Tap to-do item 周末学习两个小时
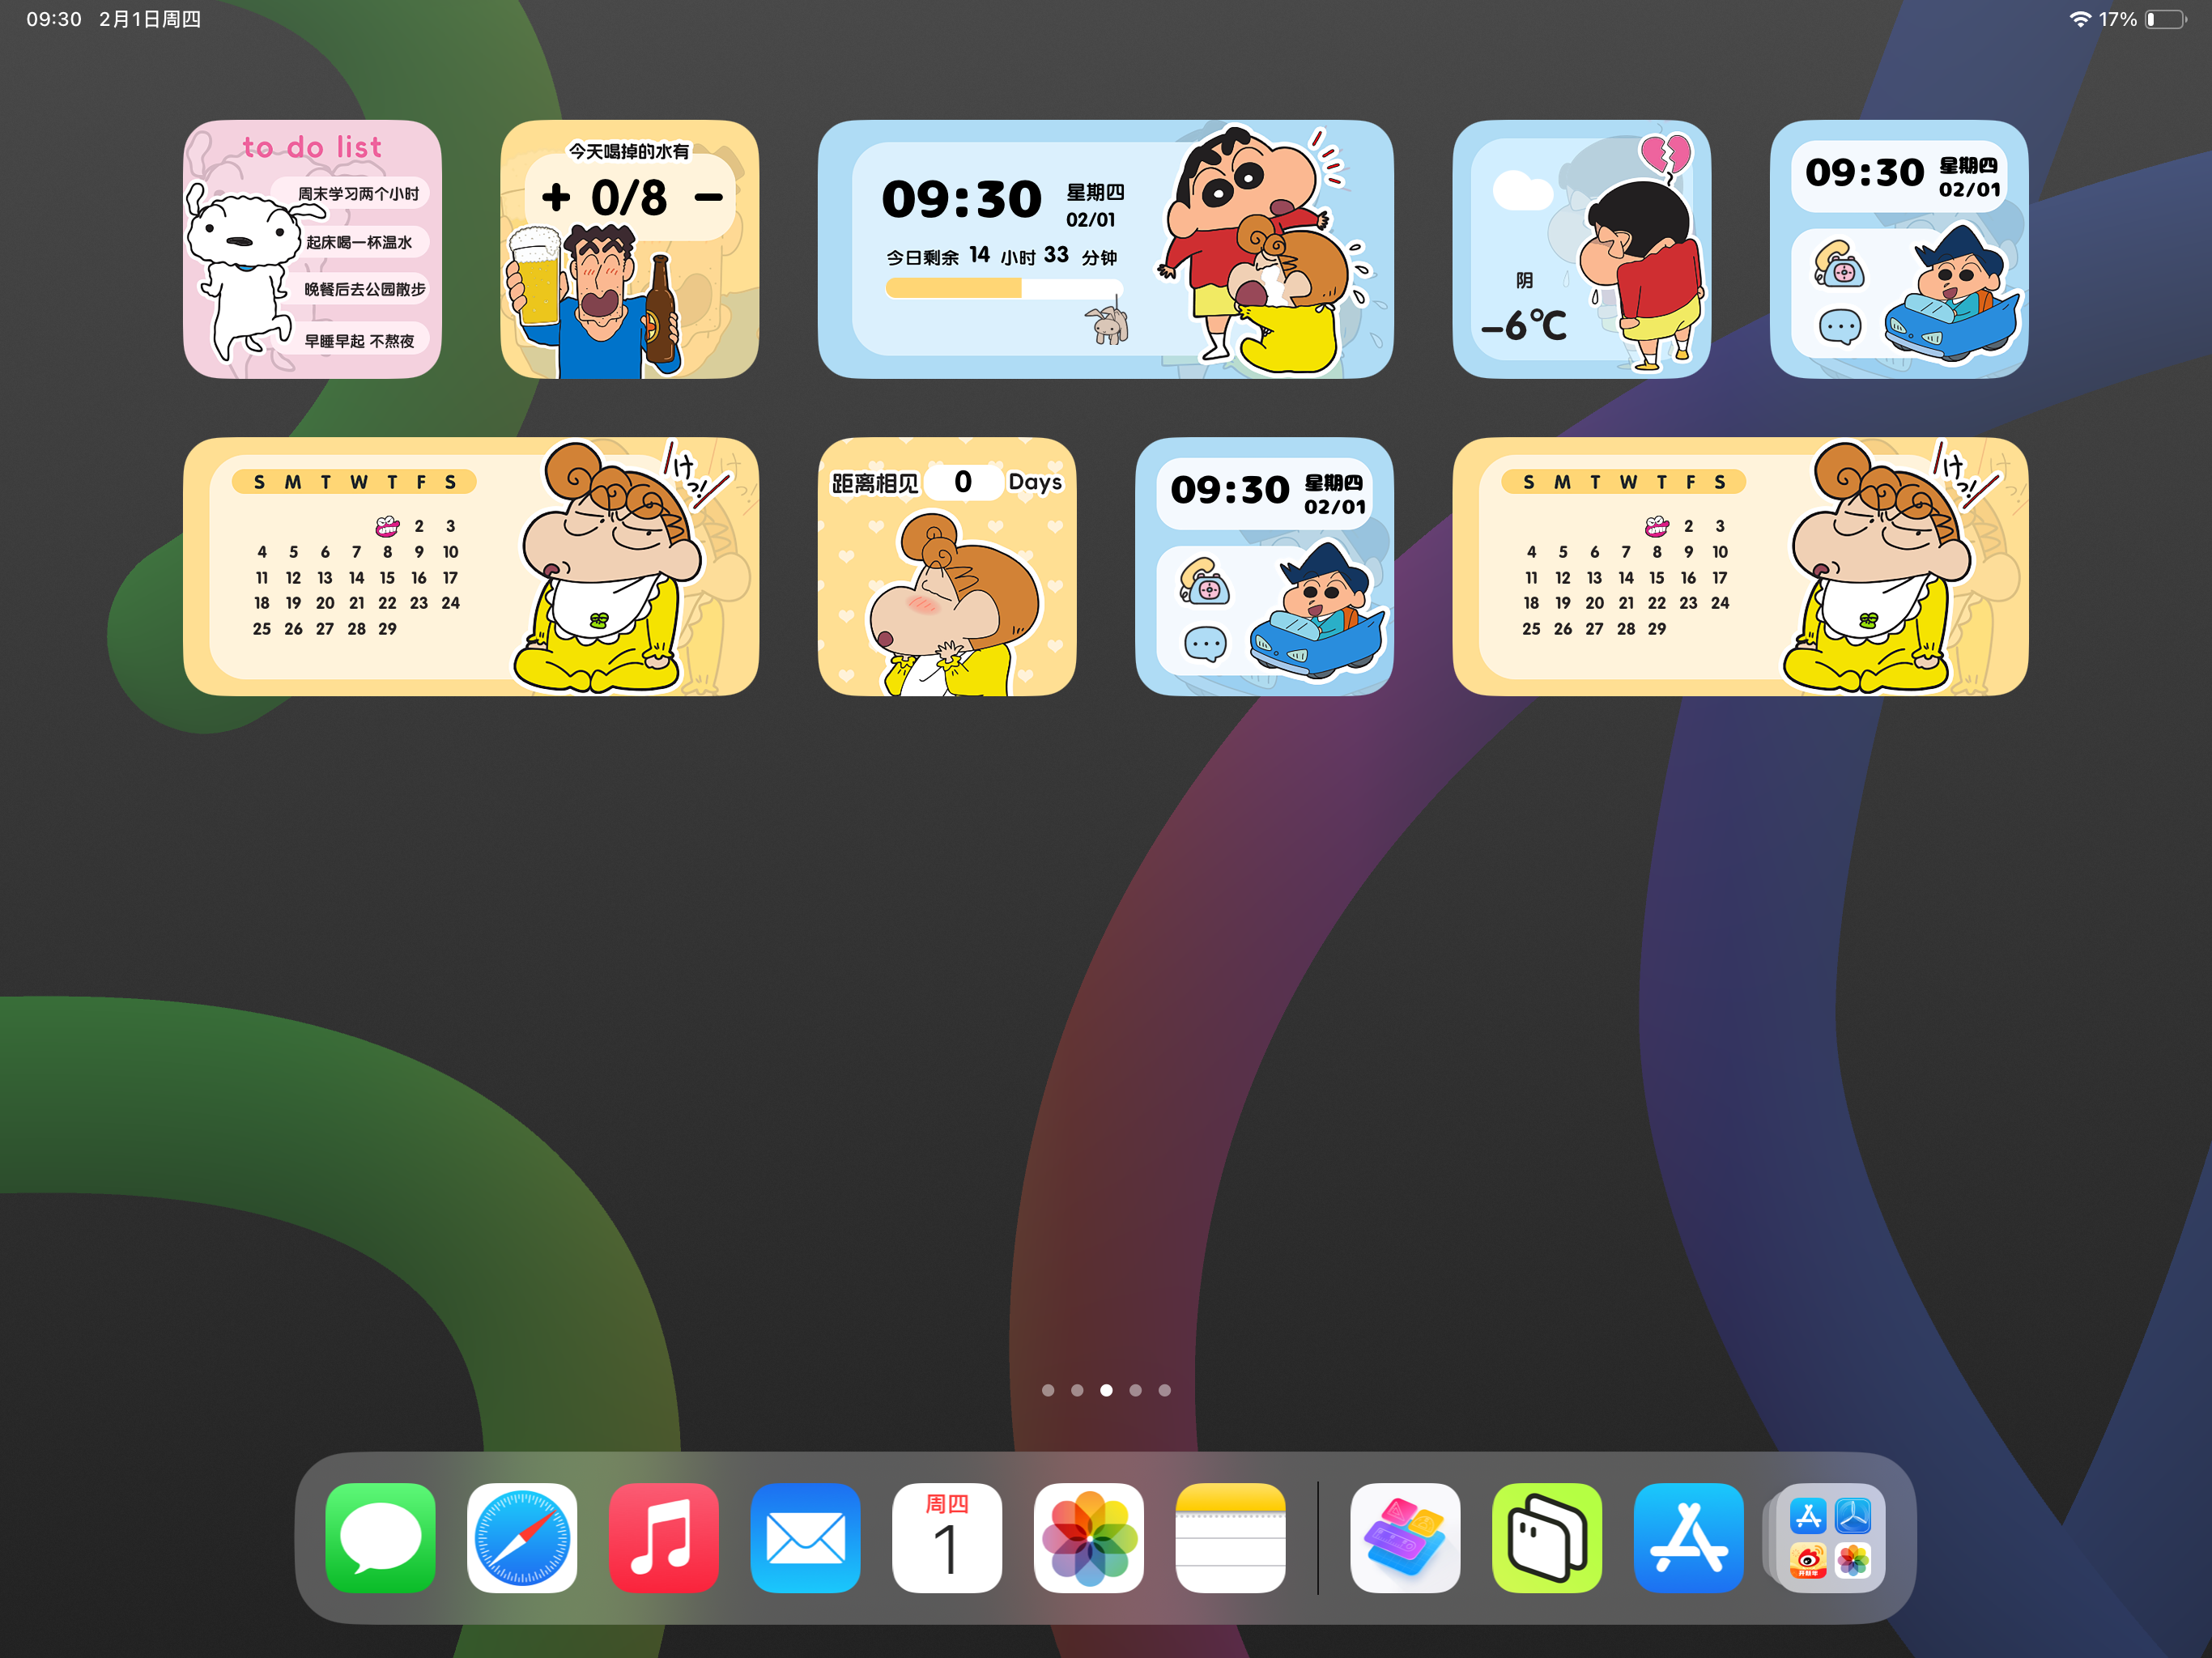 pos(358,194)
